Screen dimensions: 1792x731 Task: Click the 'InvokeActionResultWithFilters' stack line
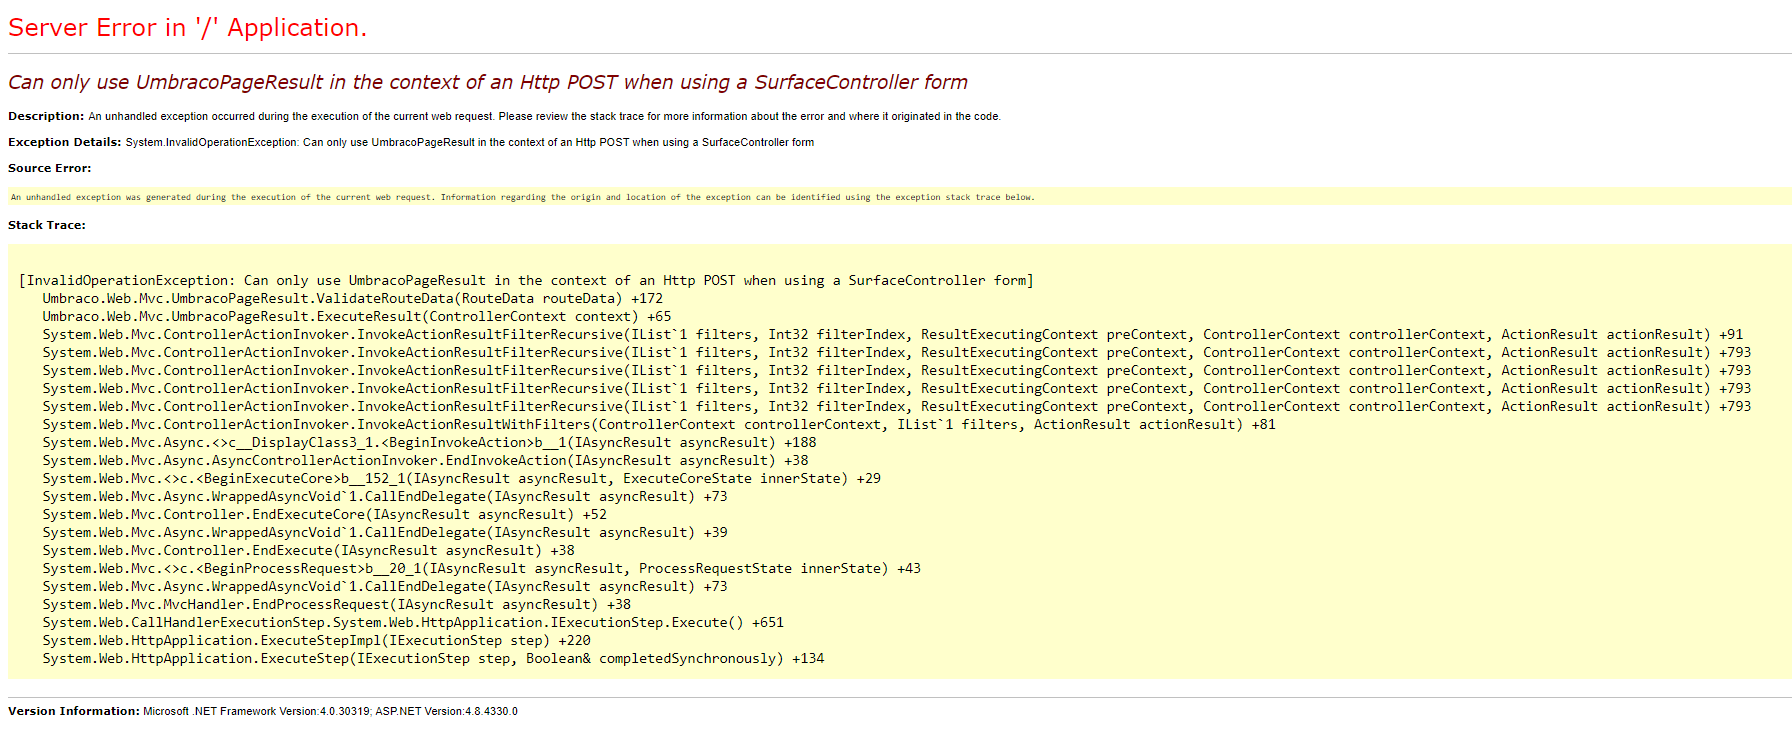coord(659,425)
